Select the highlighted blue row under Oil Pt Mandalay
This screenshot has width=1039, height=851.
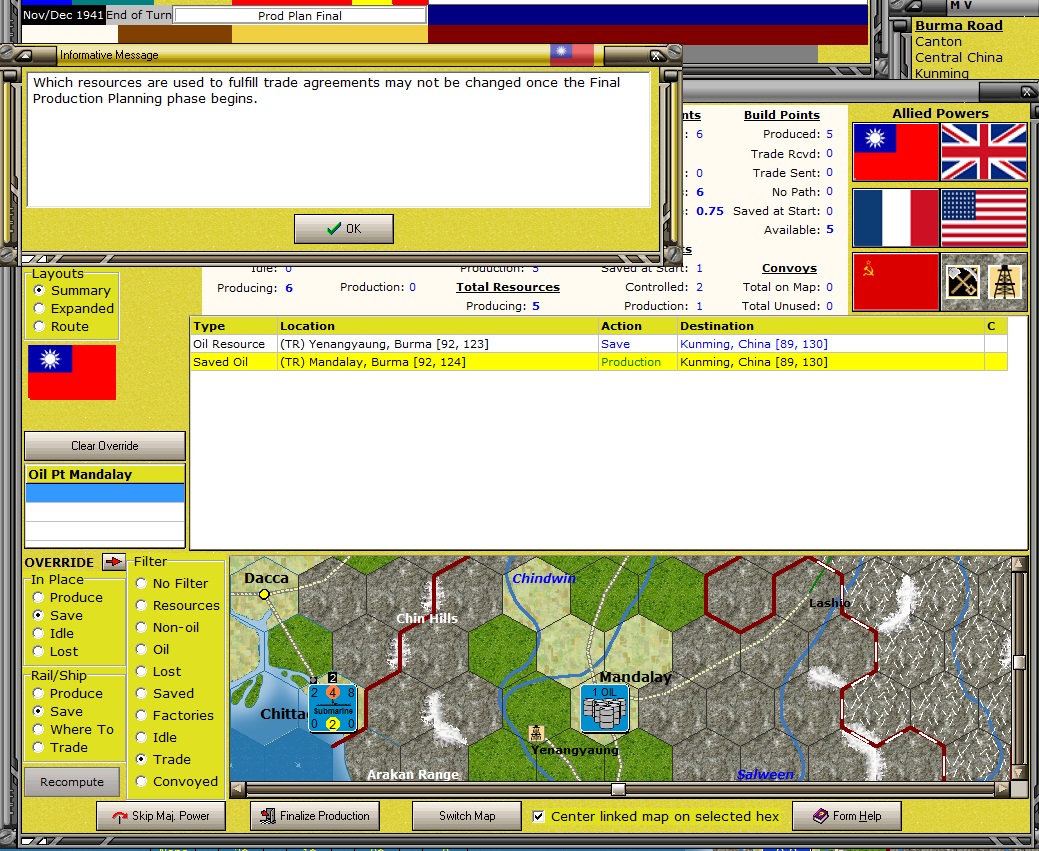point(105,492)
